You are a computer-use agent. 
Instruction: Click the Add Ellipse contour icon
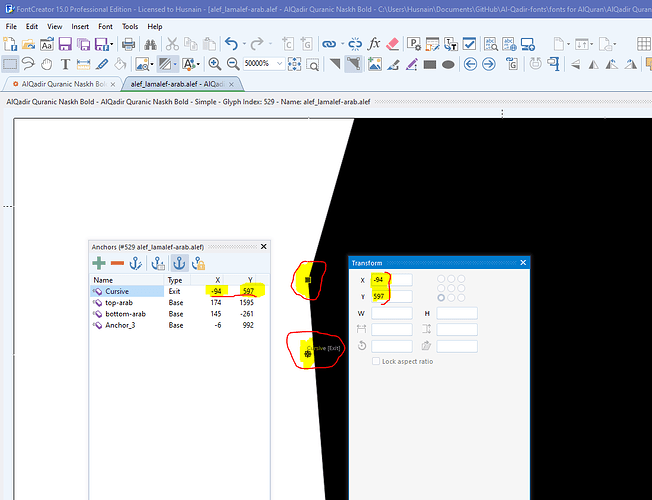point(448,64)
